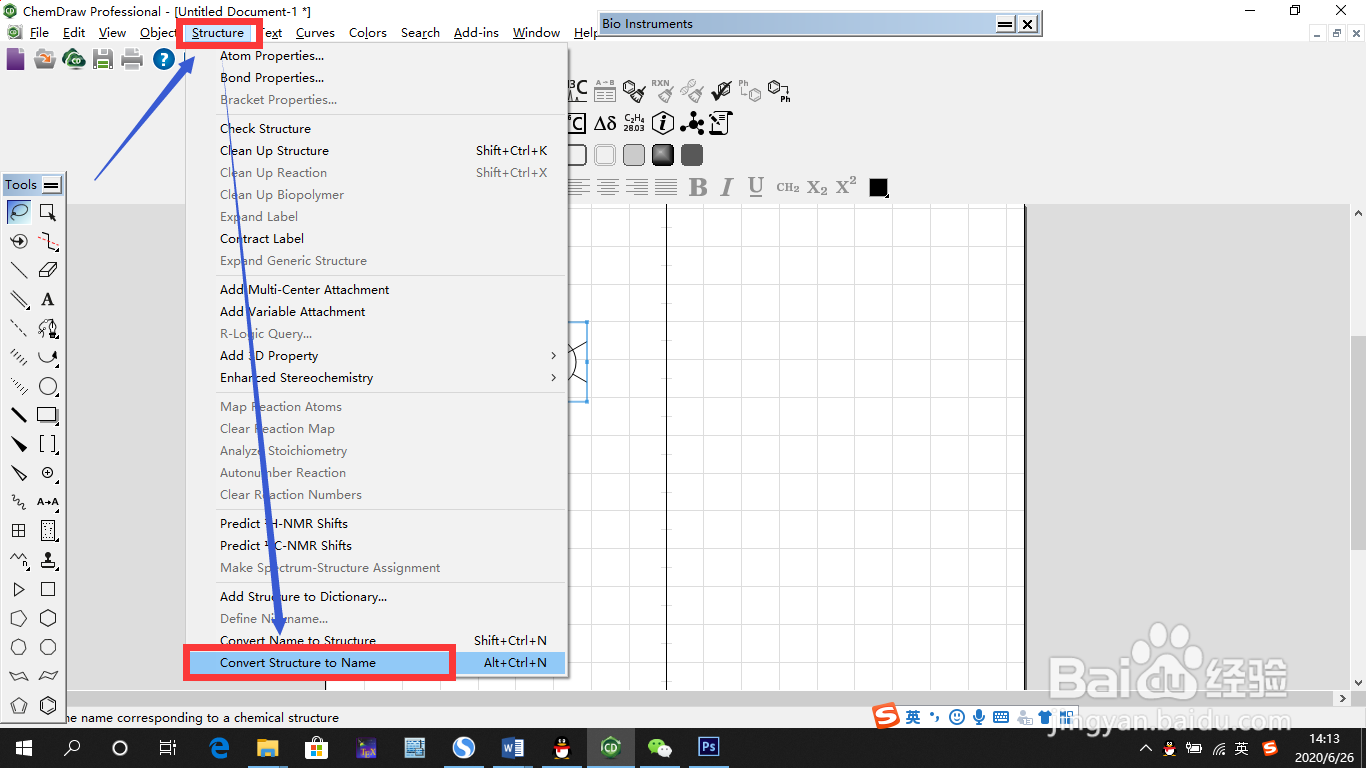The width and height of the screenshot is (1366, 768).
Task: Toggle justified text alignment
Action: pyautogui.click(x=666, y=187)
